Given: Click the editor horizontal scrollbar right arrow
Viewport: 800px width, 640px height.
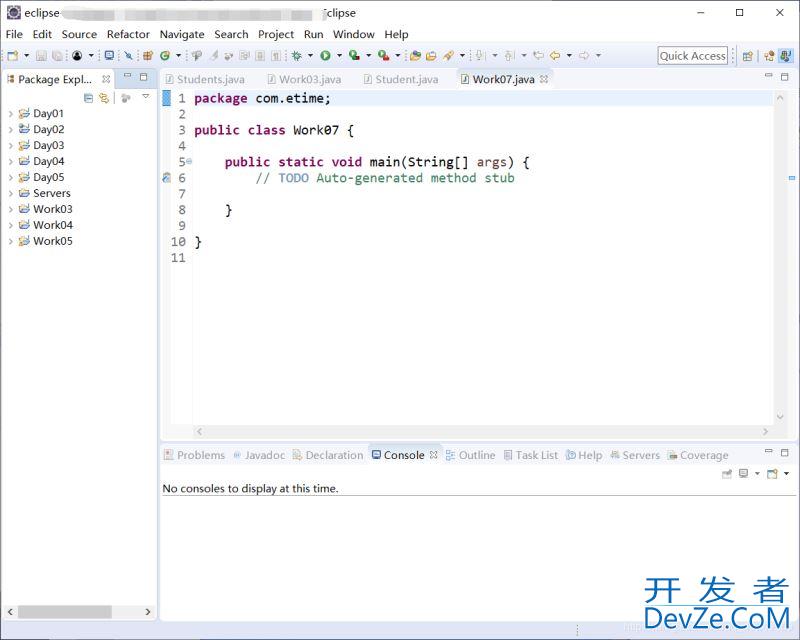Looking at the screenshot, I should click(x=765, y=431).
